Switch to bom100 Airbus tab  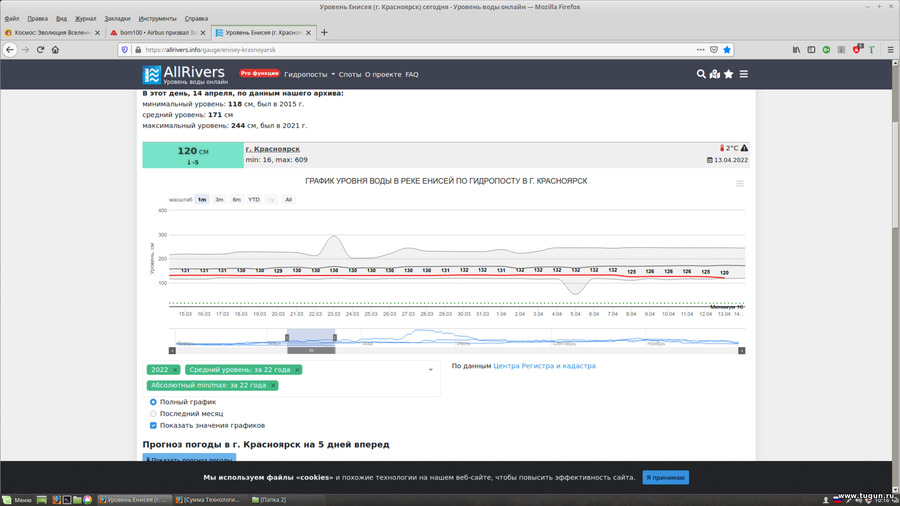pyautogui.click(x=157, y=33)
